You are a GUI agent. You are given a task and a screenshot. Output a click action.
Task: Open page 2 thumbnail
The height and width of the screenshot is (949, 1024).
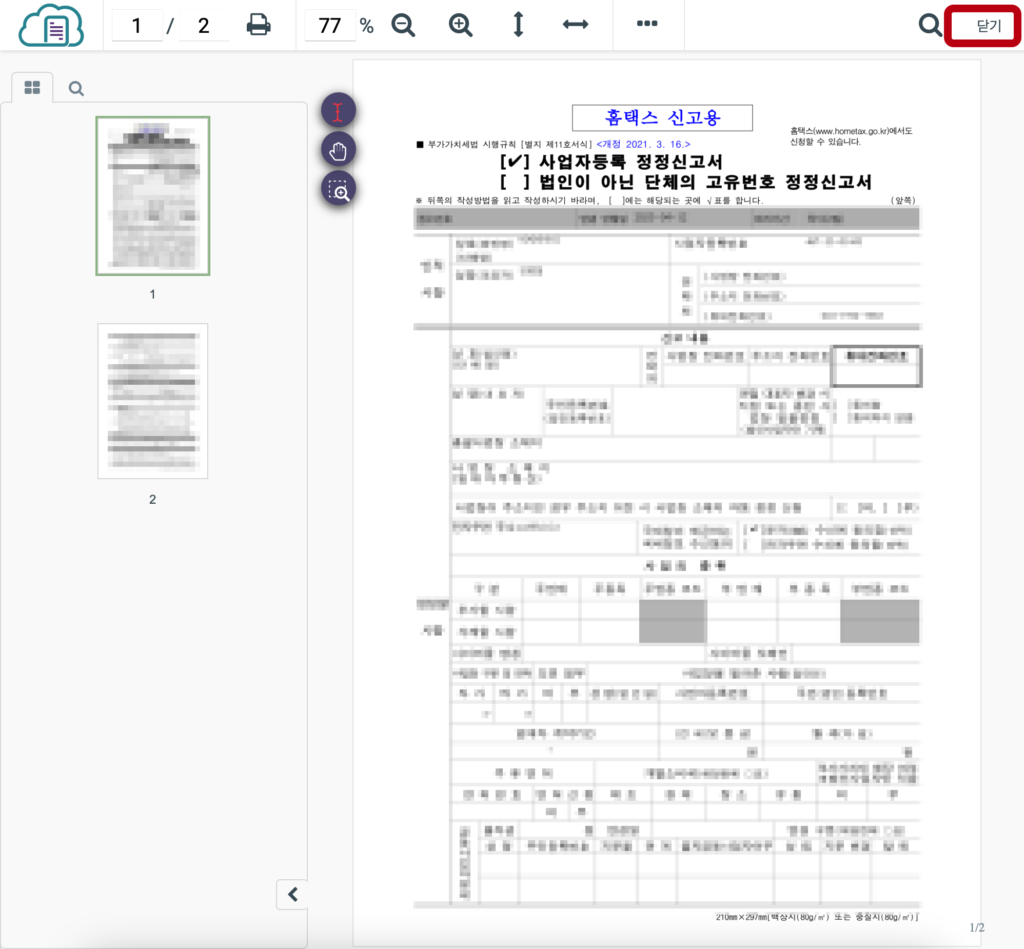[152, 401]
